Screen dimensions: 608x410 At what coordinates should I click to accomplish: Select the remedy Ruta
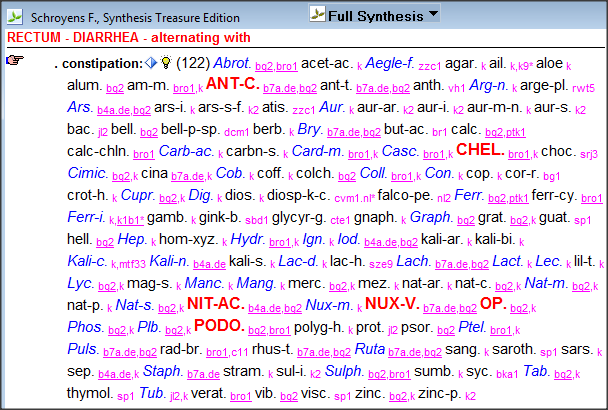(x=370, y=349)
